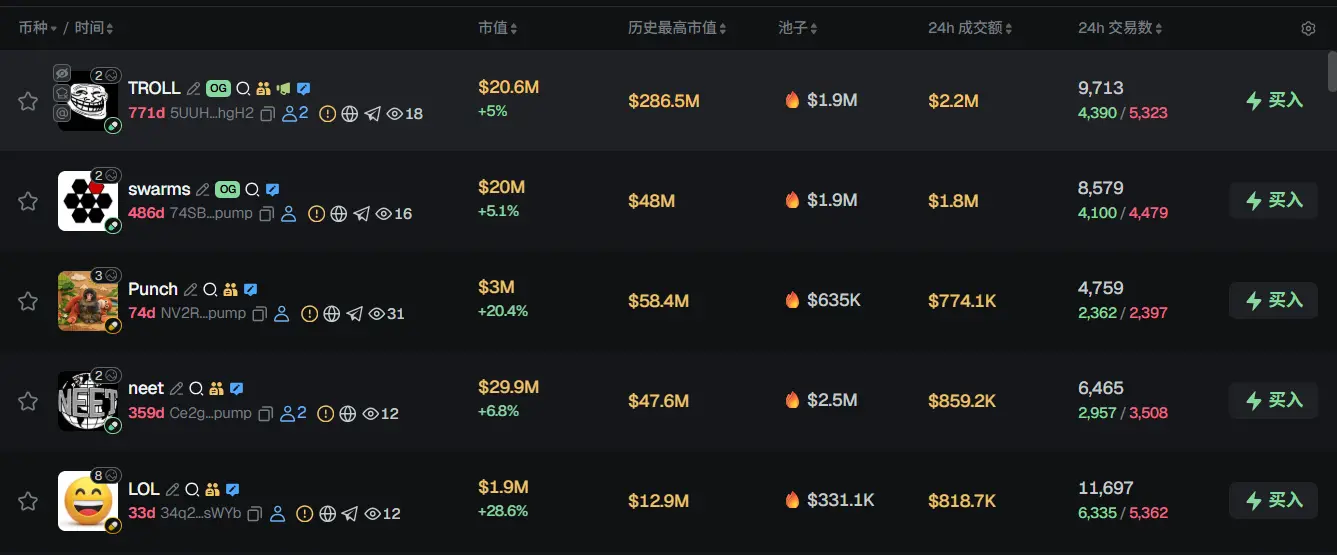Sort by 历史最高市值 column header
Screen dimensions: 1337x555
[677, 28]
